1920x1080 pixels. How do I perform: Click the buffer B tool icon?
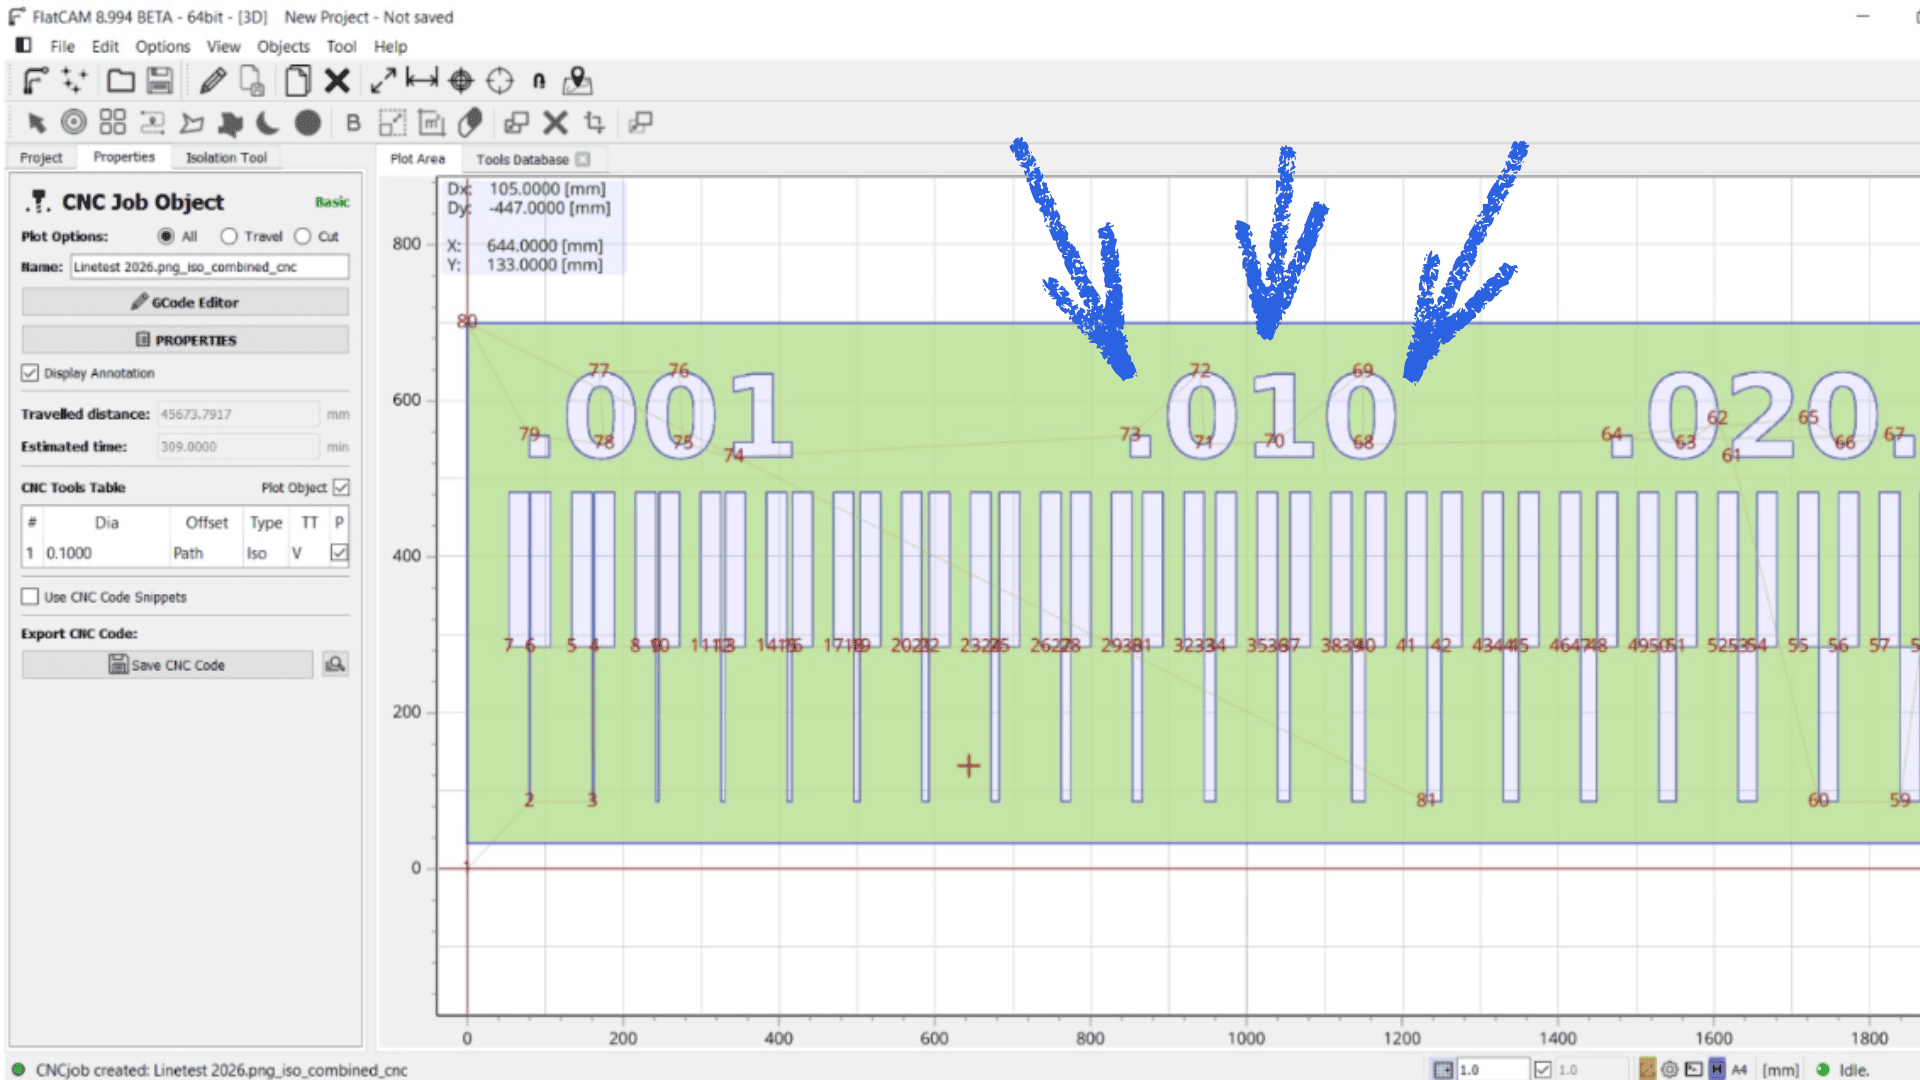353,123
